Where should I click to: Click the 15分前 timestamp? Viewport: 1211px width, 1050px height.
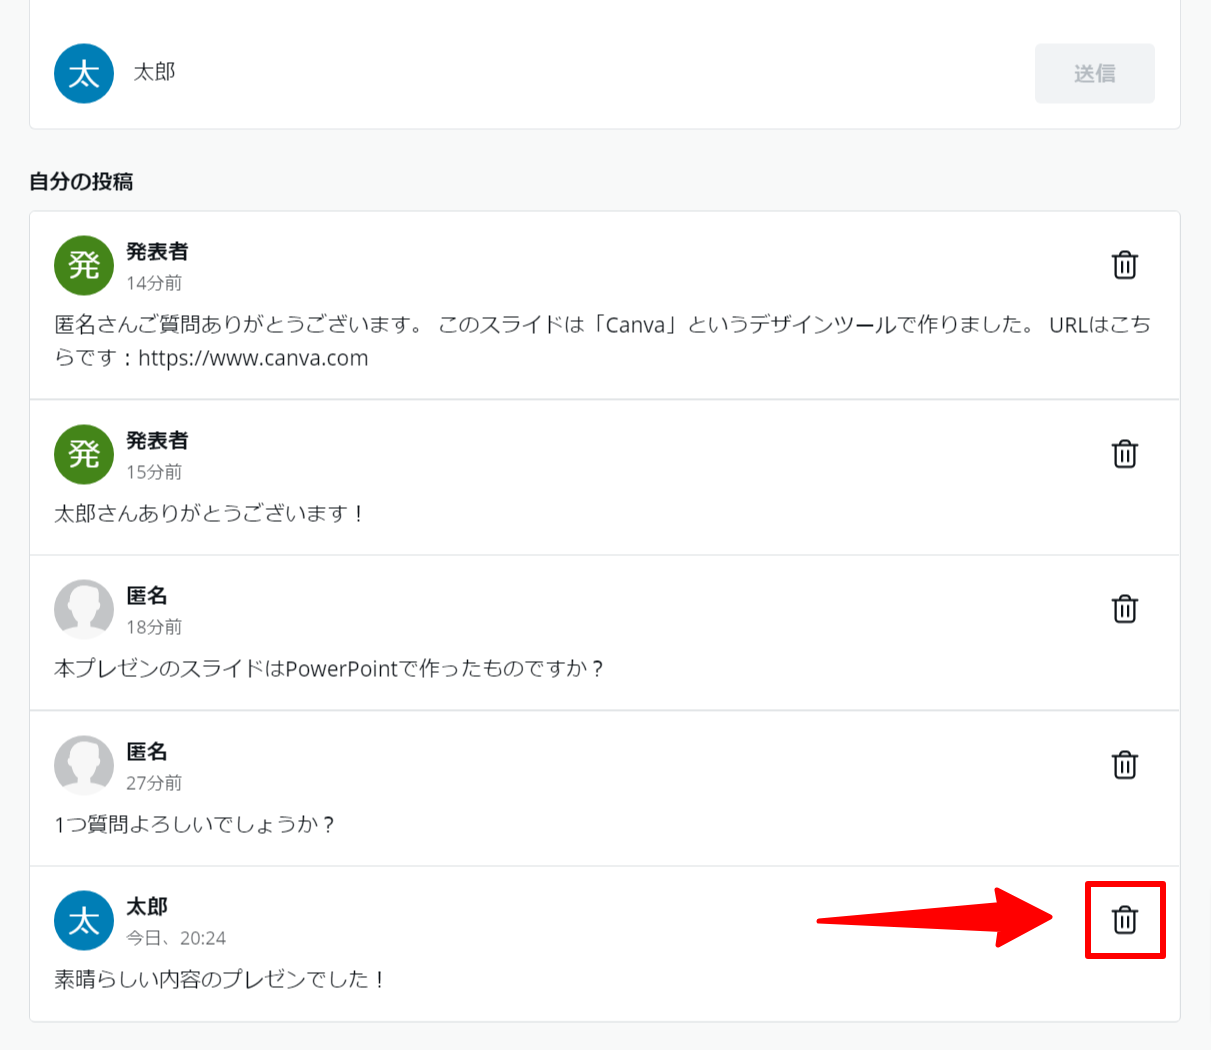(x=154, y=472)
